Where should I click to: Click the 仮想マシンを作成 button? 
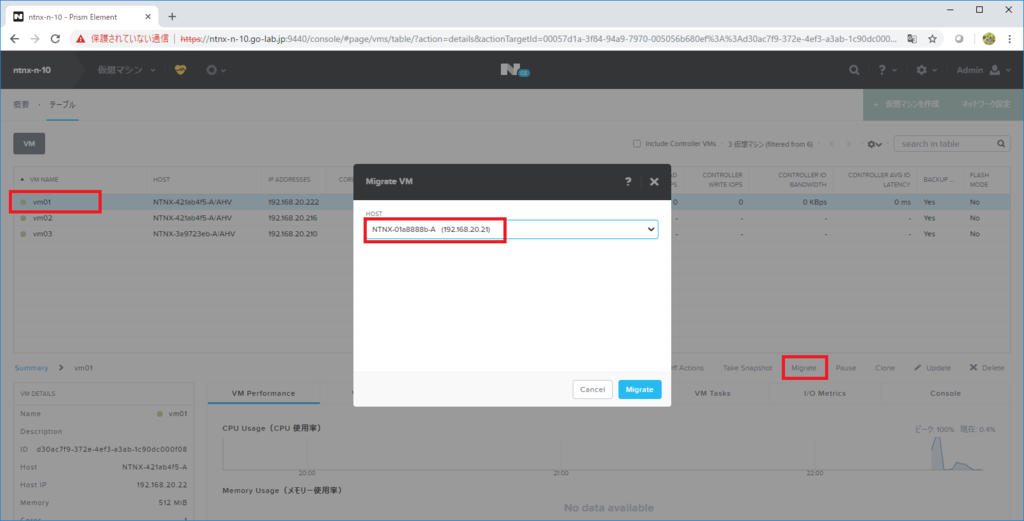[x=906, y=104]
